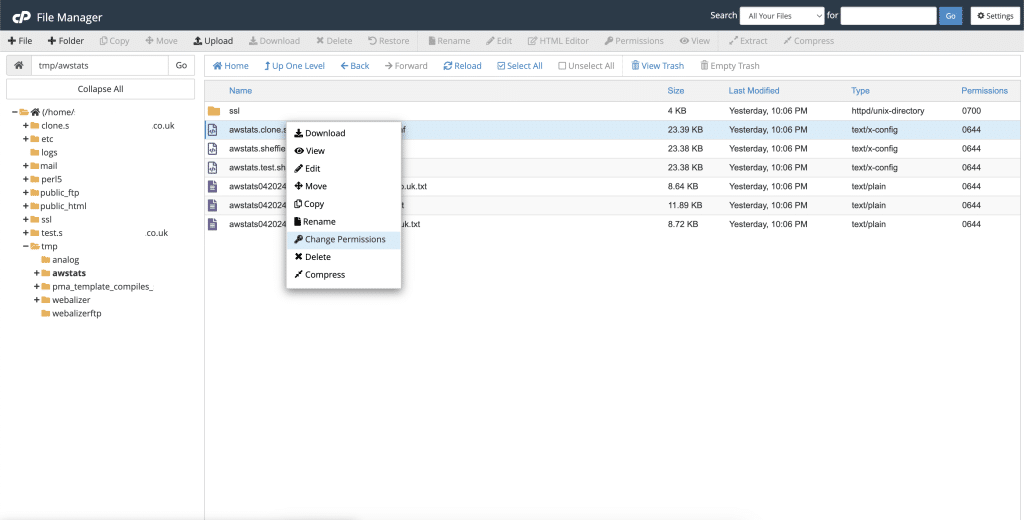
Task: Click the home icon beside path field
Action: tap(19, 65)
